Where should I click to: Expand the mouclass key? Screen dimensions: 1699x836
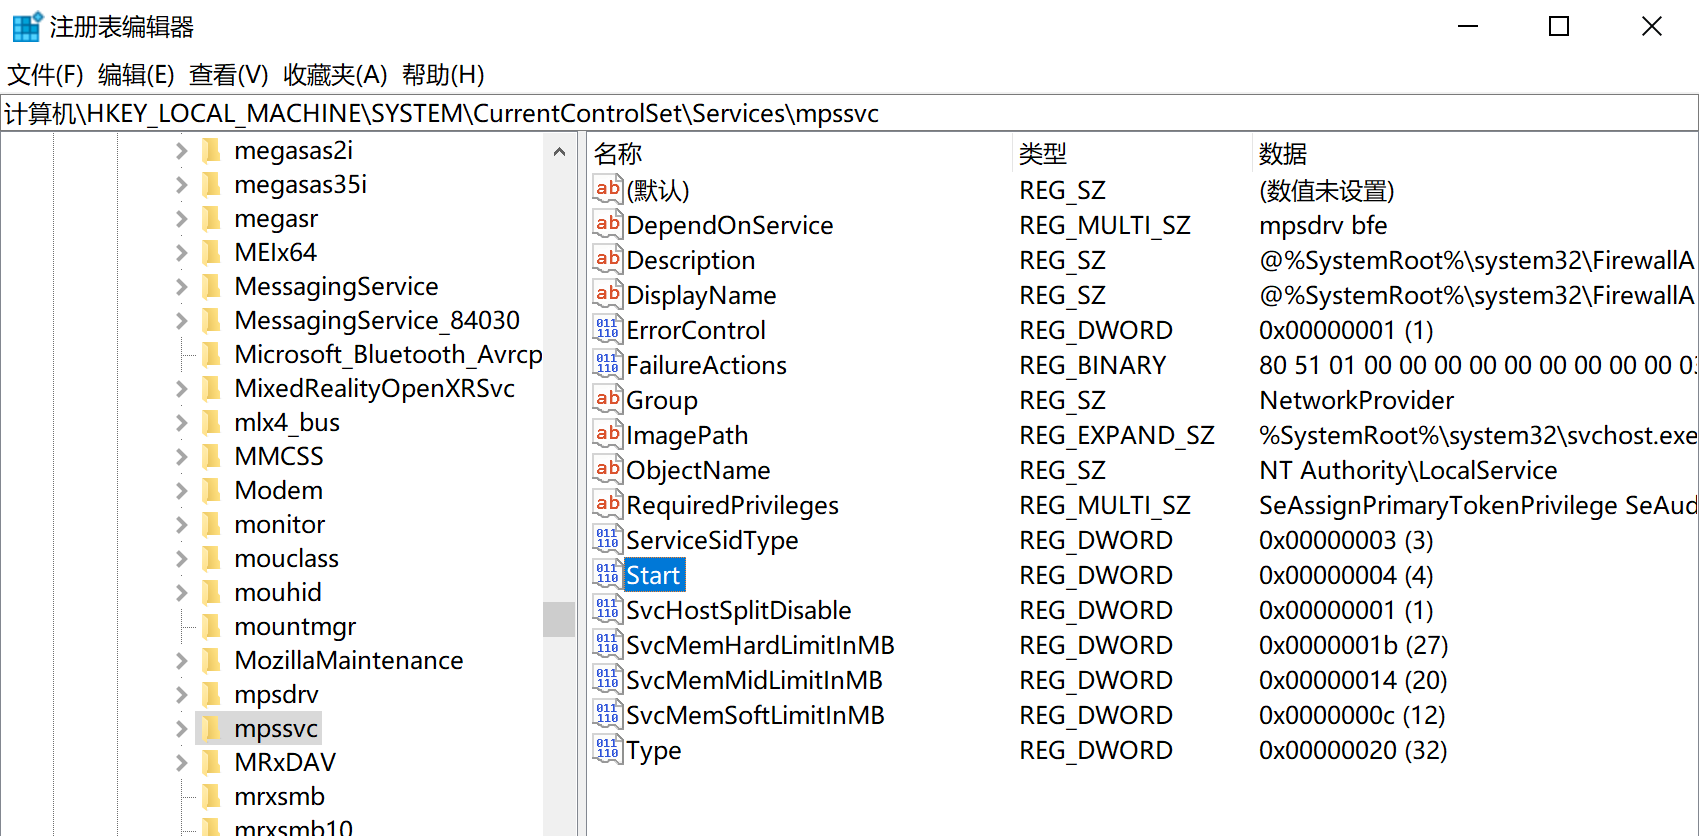(x=181, y=558)
